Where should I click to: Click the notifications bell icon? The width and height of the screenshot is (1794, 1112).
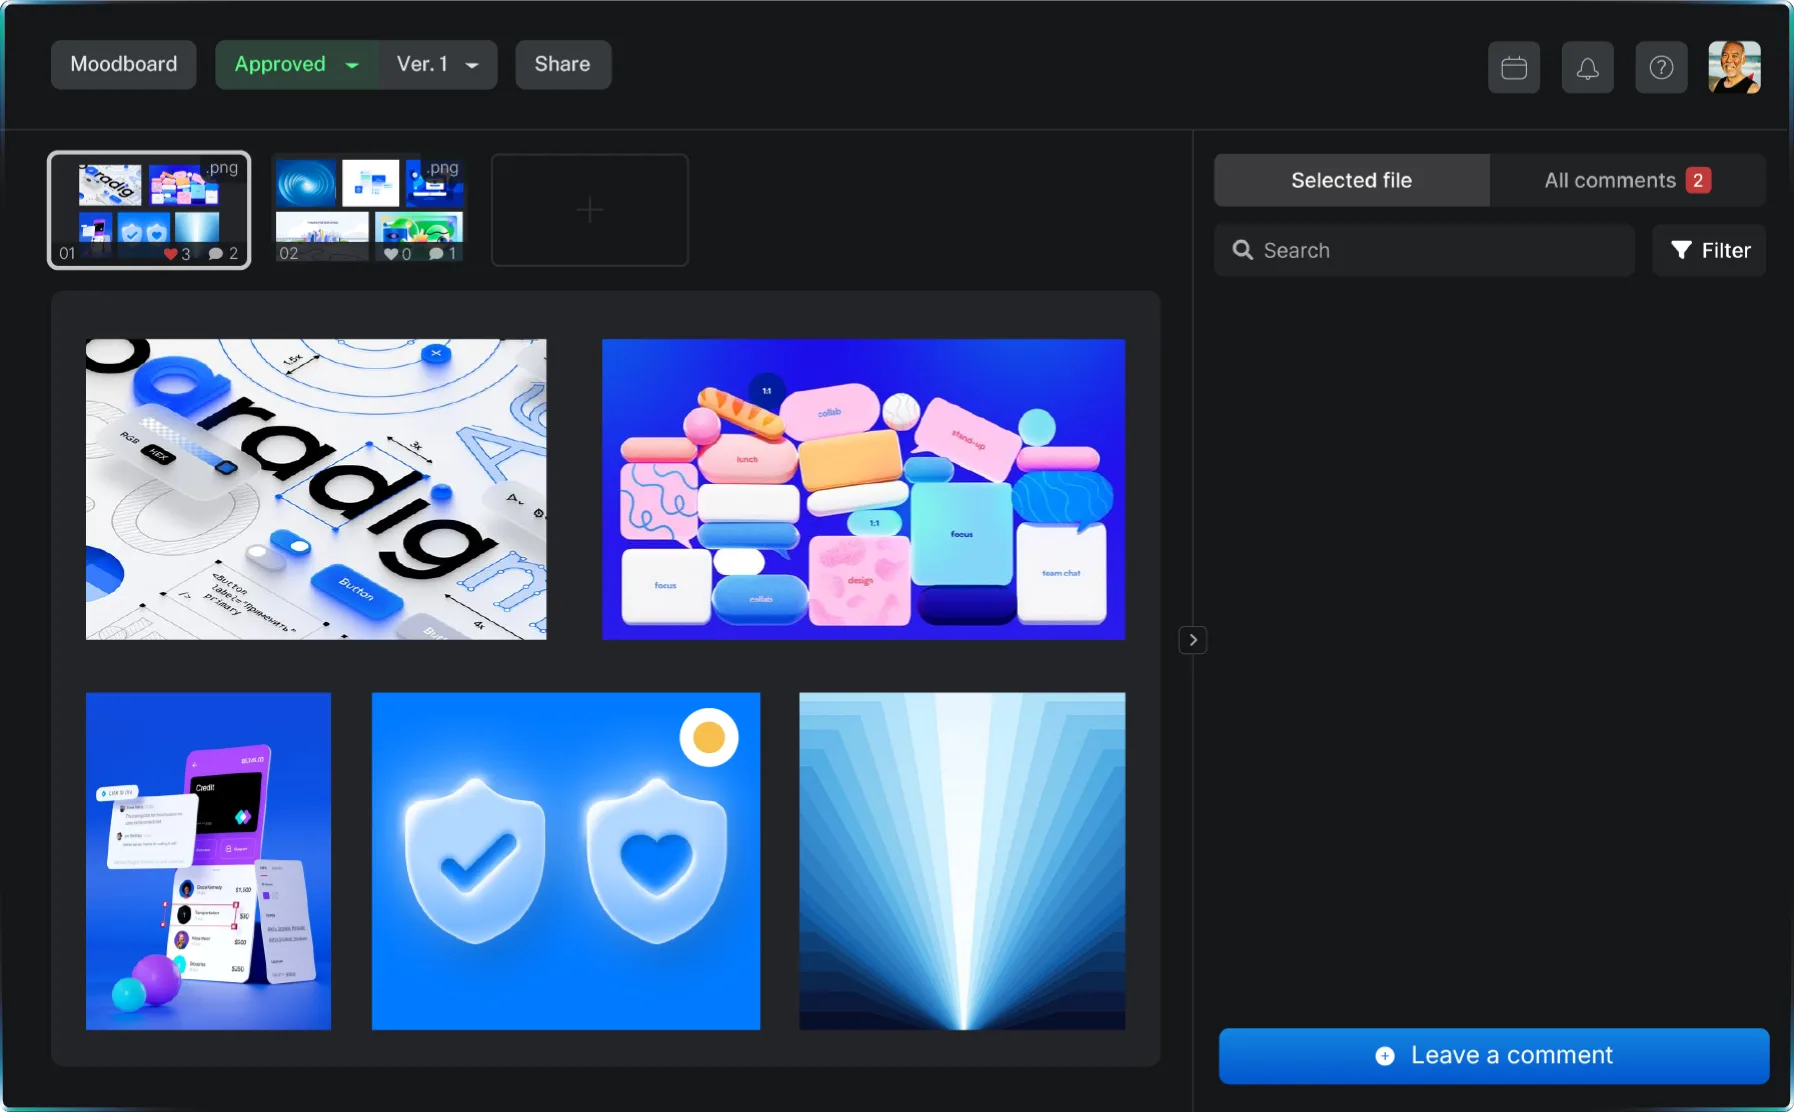click(x=1587, y=67)
